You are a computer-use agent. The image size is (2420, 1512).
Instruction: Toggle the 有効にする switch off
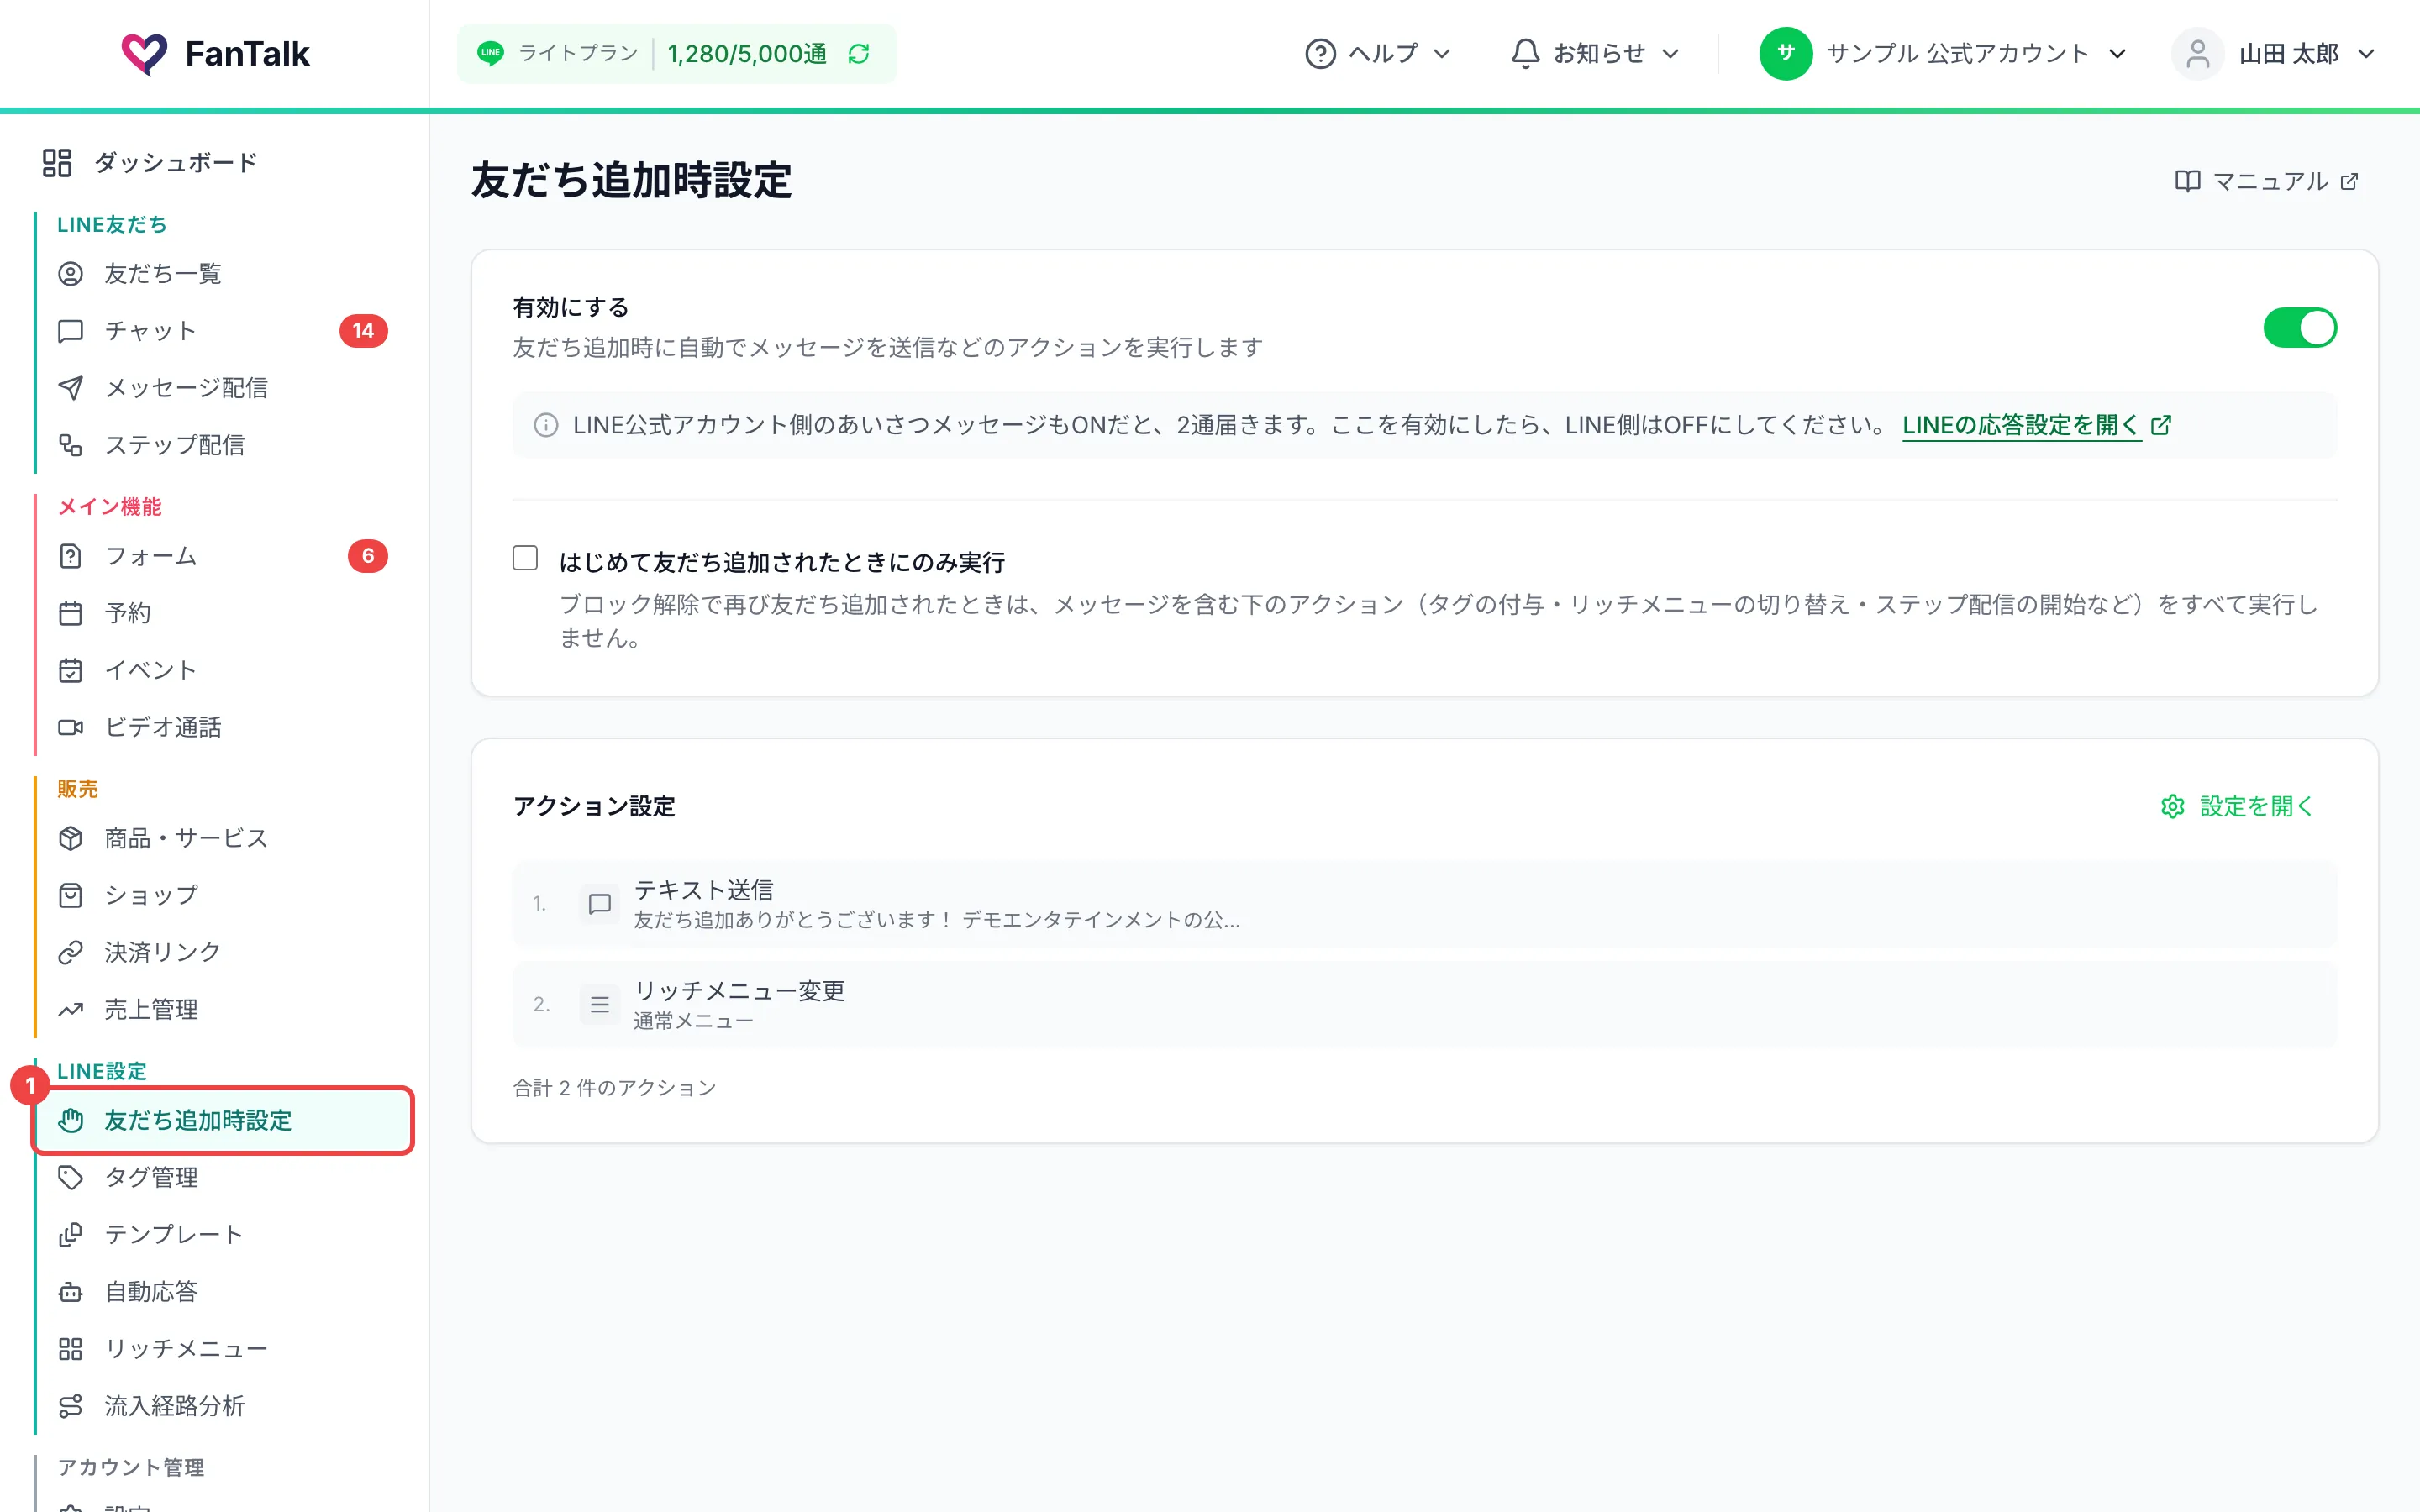(x=2300, y=327)
